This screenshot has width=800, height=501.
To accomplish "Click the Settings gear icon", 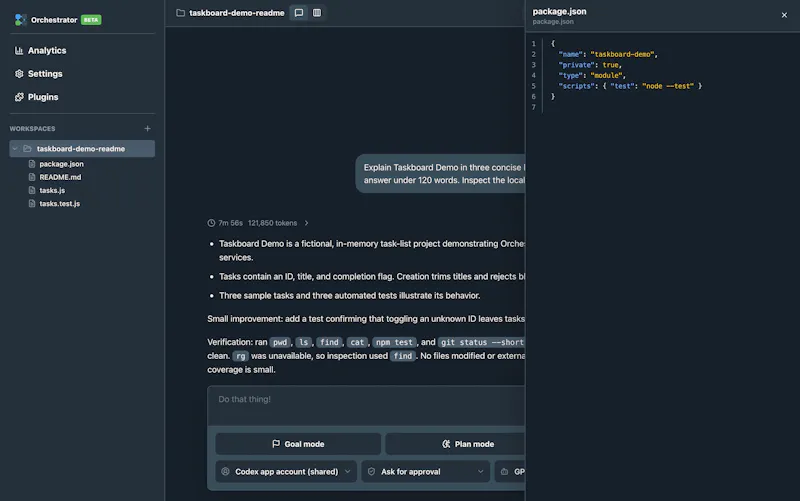I will coord(19,74).
